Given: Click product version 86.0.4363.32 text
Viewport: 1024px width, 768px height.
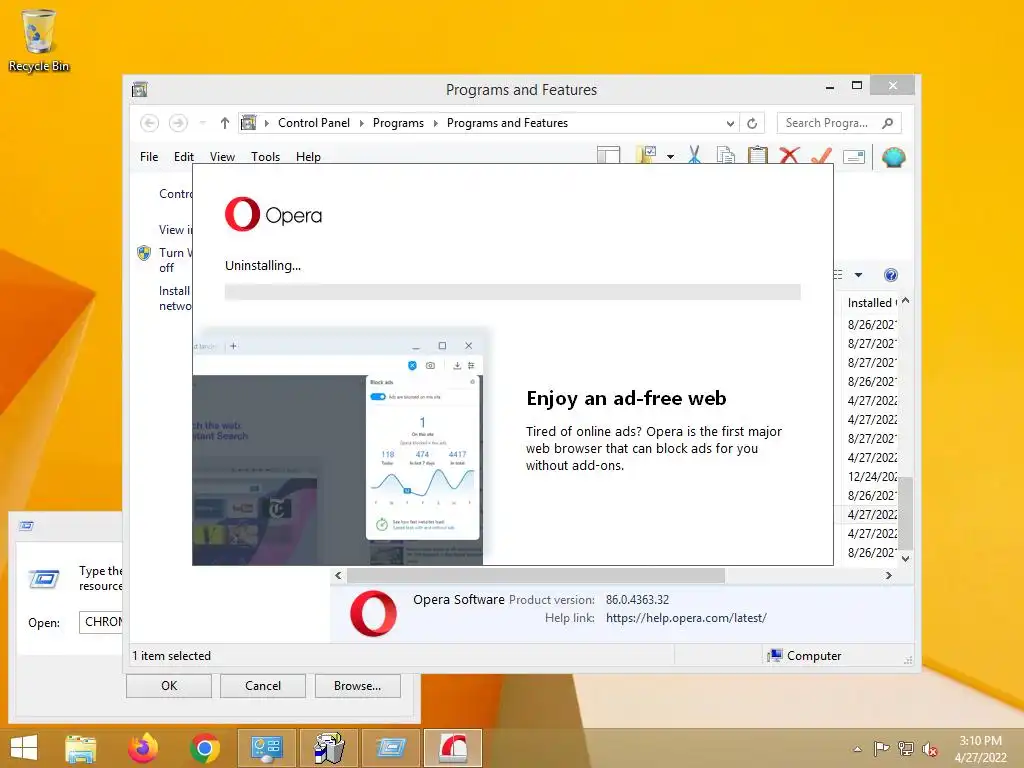Looking at the screenshot, I should click(637, 600).
